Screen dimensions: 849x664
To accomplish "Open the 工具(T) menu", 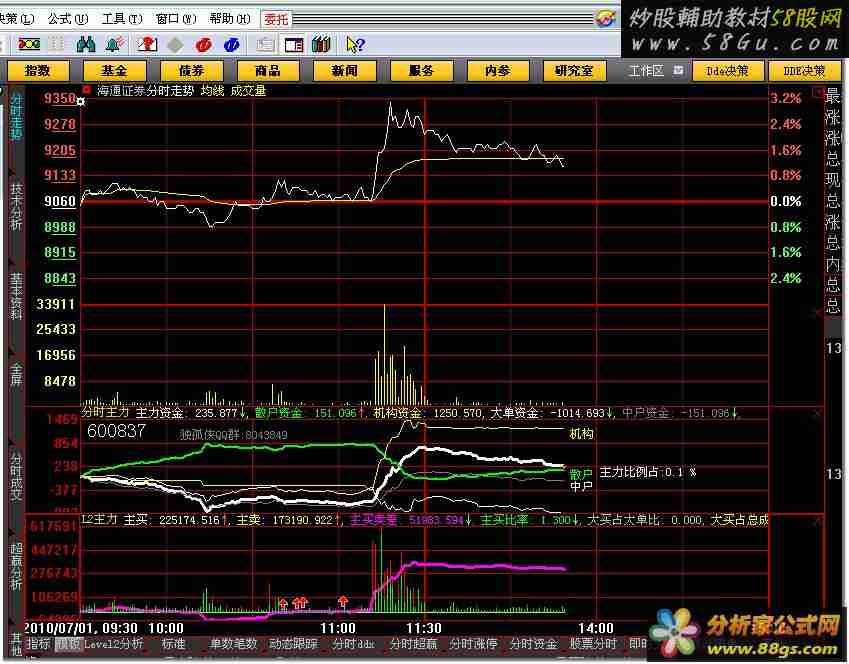I will click(122, 19).
